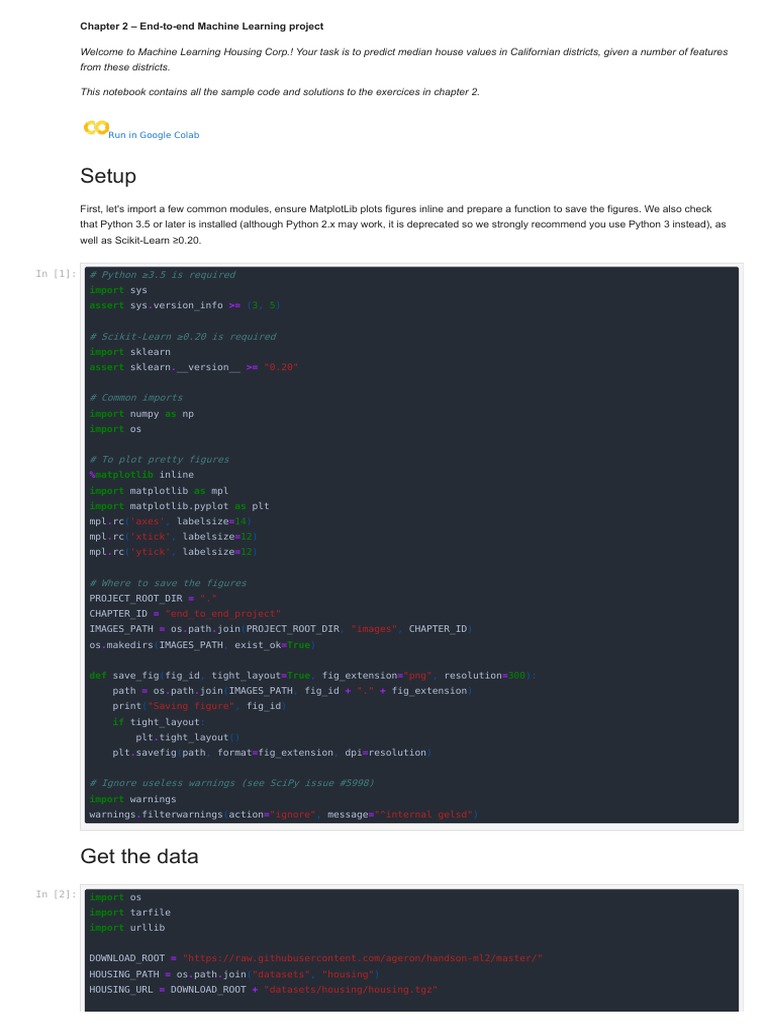Open the "Run in Google Colab" link

click(154, 135)
